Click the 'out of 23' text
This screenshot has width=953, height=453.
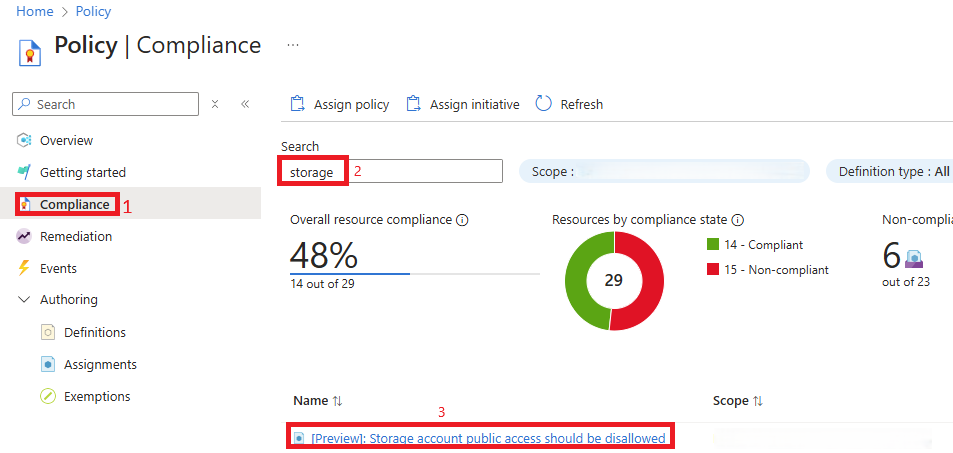tap(906, 282)
